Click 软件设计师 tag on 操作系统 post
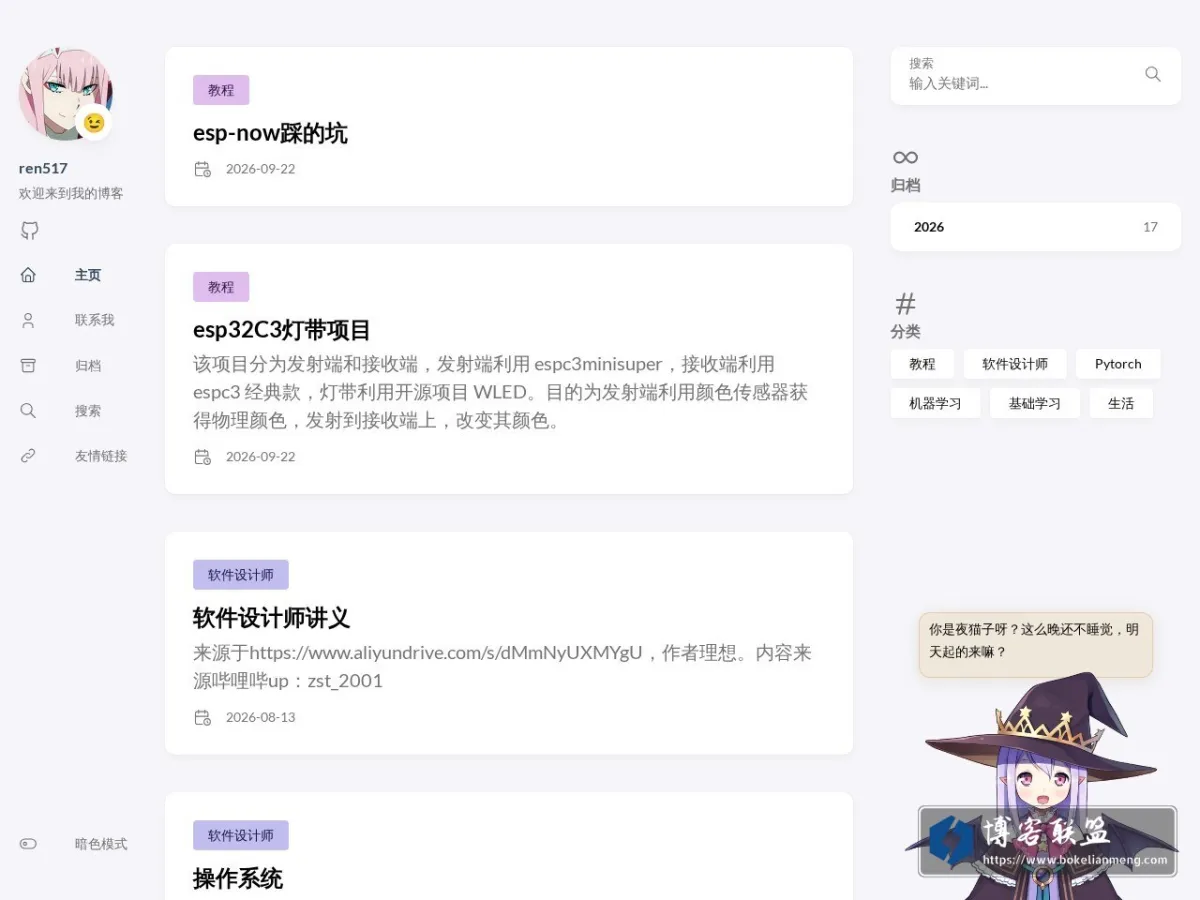The height and width of the screenshot is (900, 1200). point(241,835)
